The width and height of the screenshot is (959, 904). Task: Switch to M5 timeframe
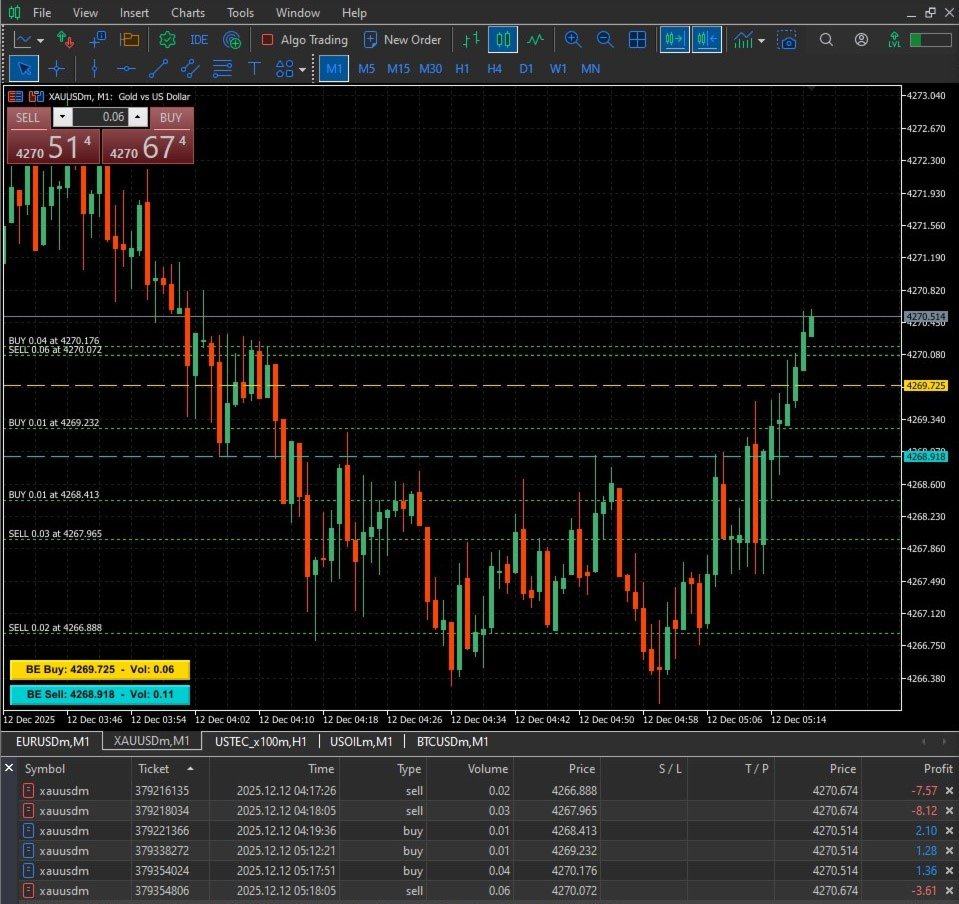[x=366, y=69]
